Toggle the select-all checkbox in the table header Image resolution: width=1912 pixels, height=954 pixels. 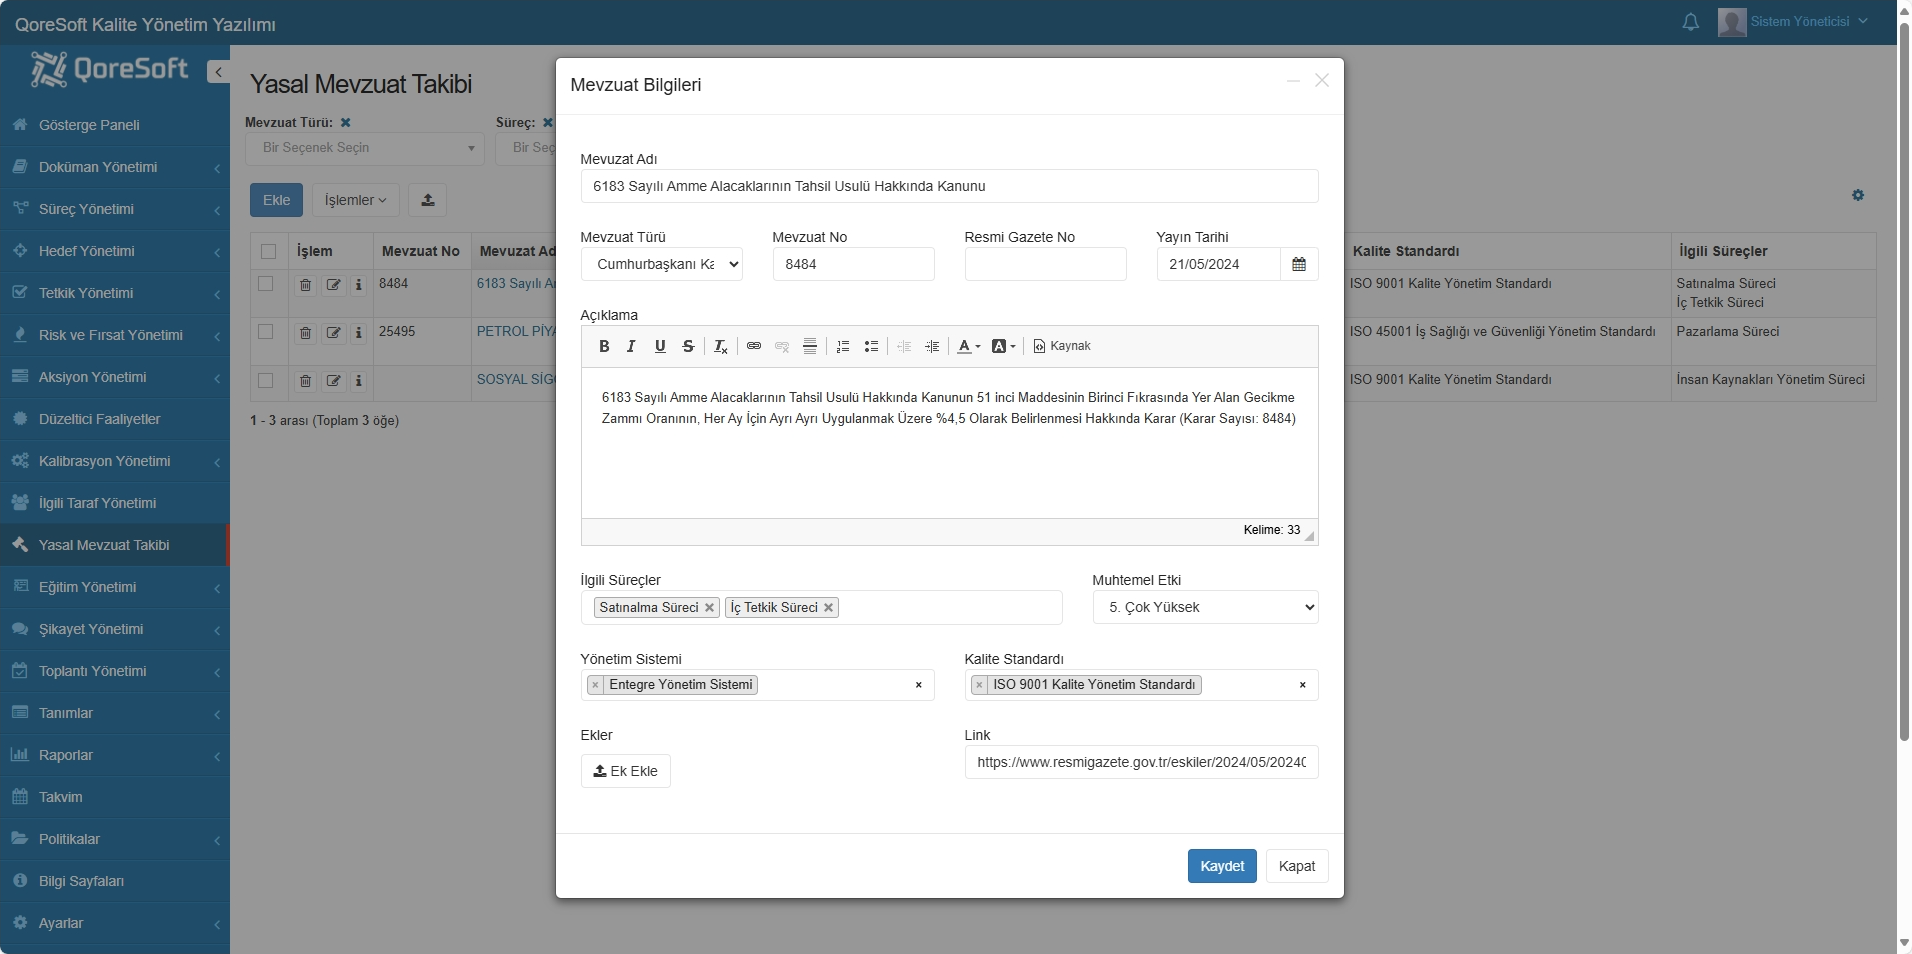(268, 252)
